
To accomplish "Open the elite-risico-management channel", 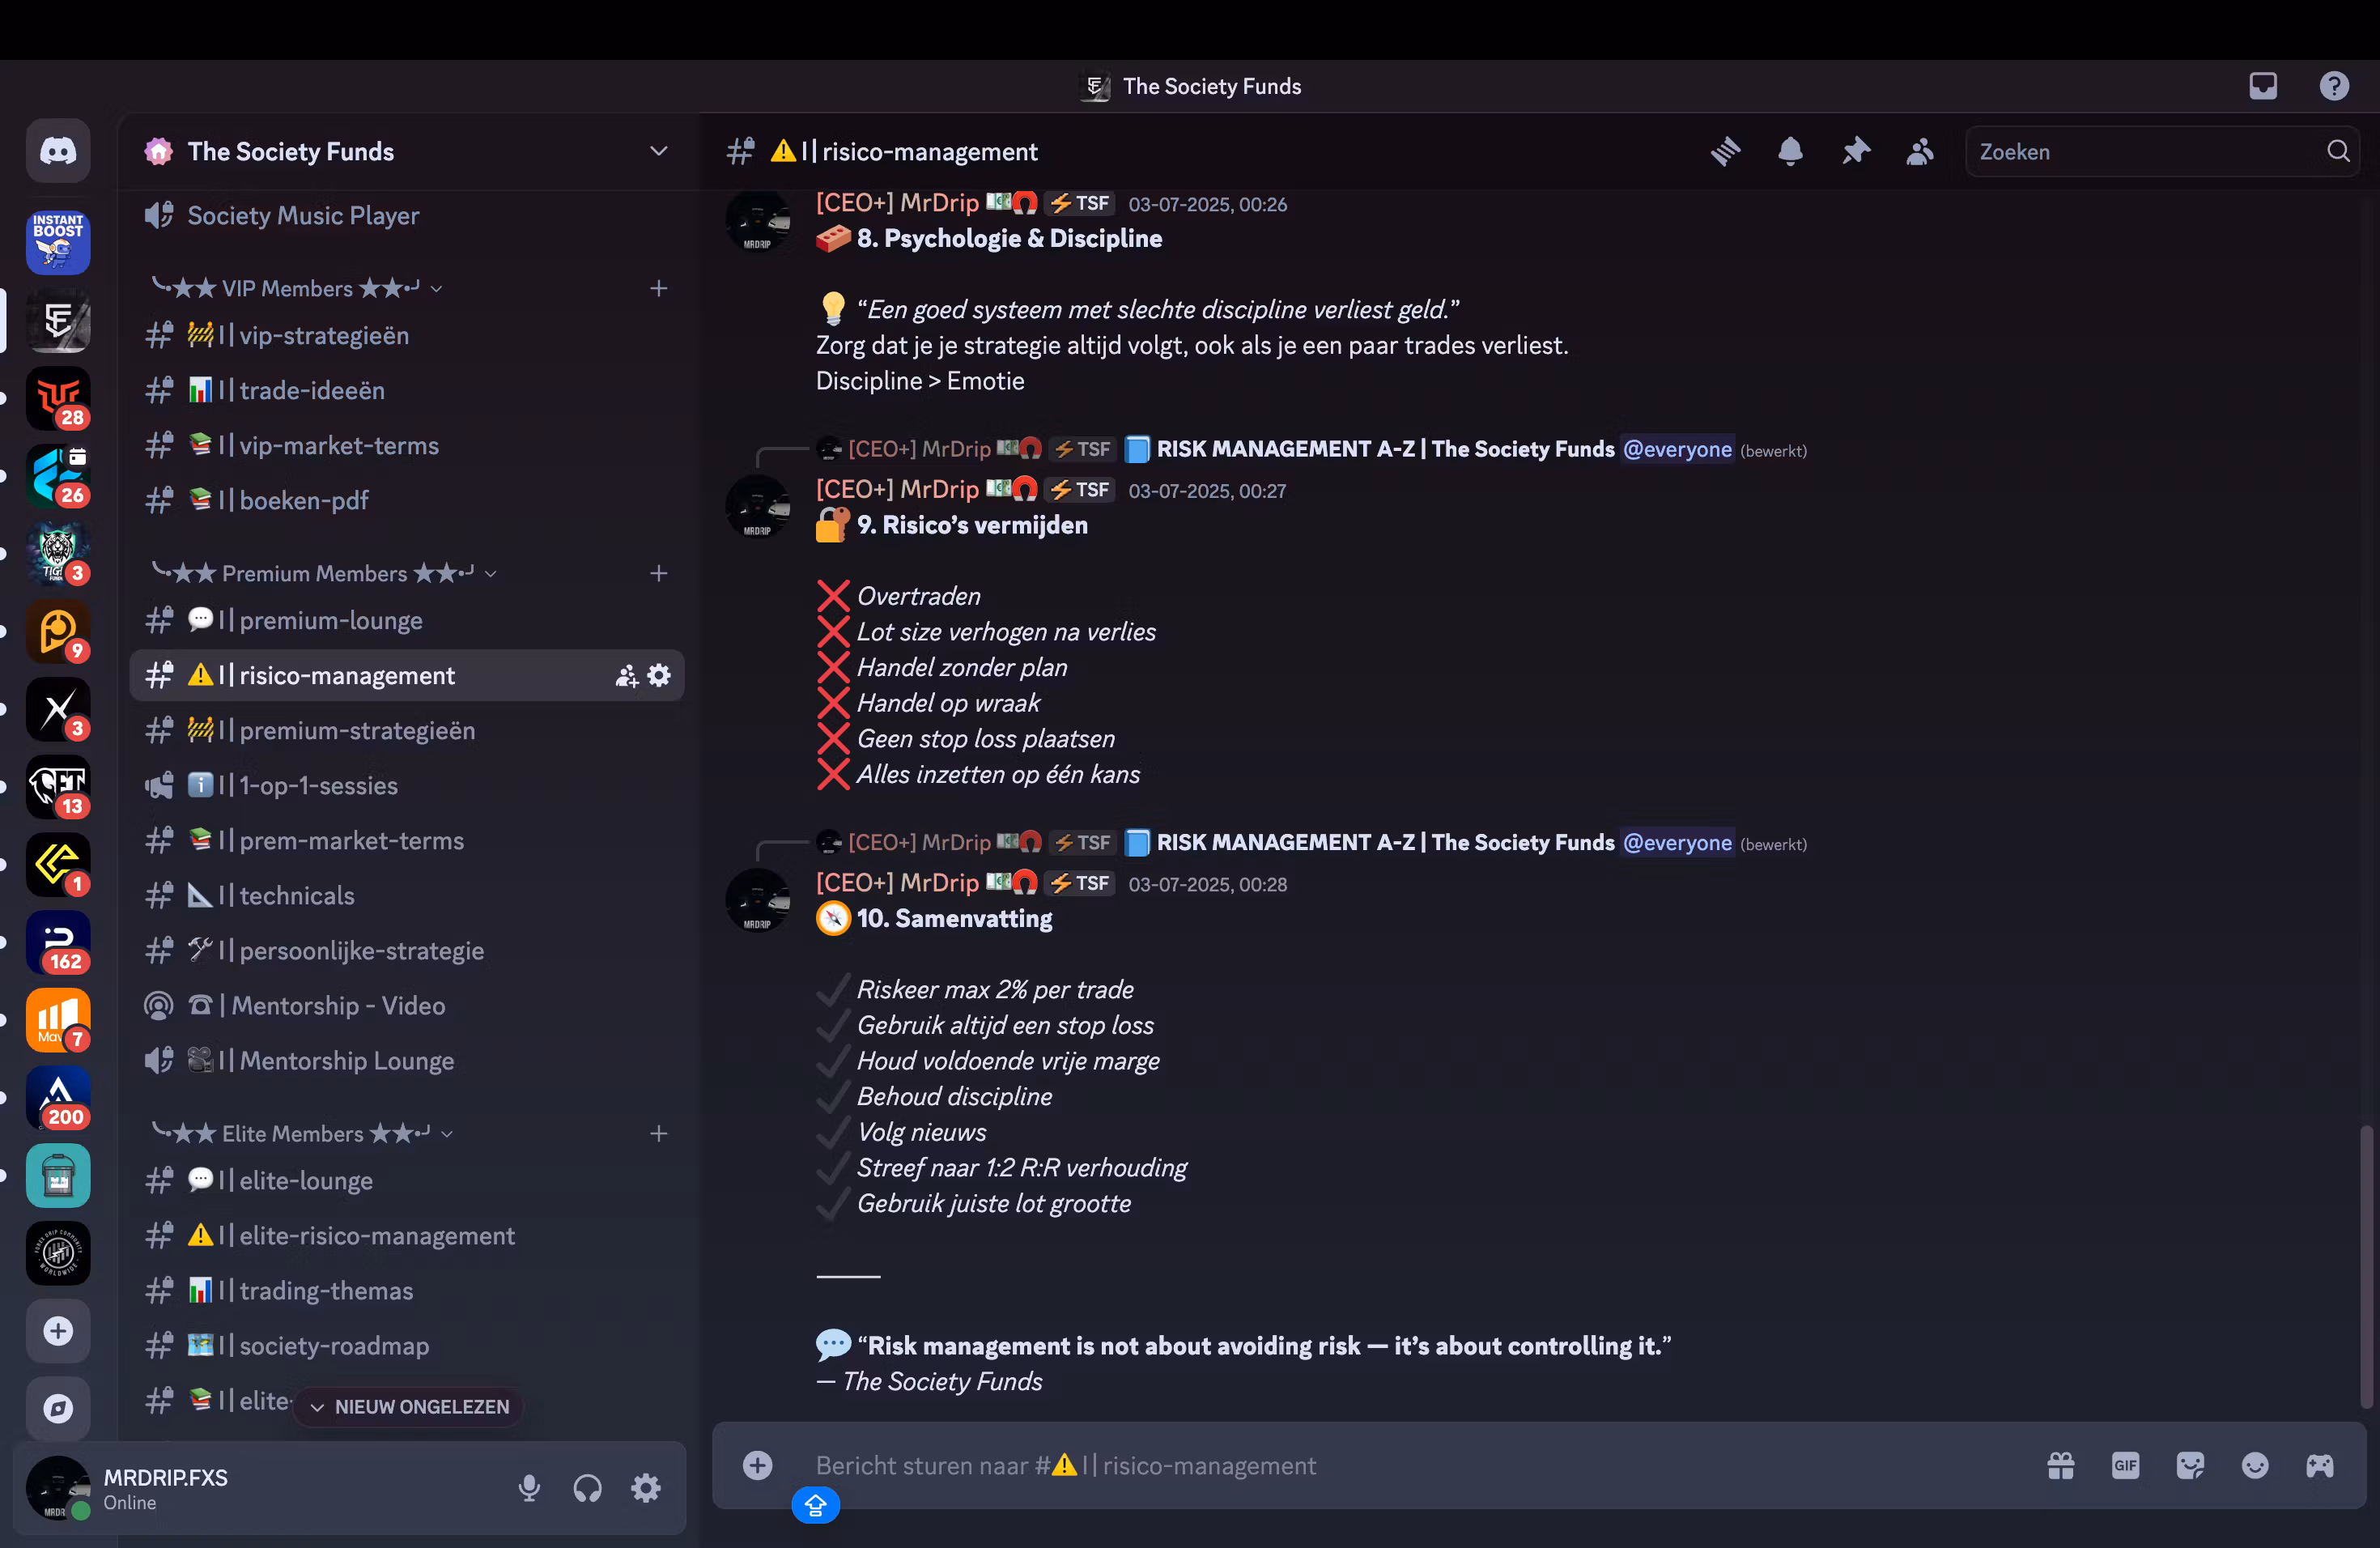I will coord(408,1235).
